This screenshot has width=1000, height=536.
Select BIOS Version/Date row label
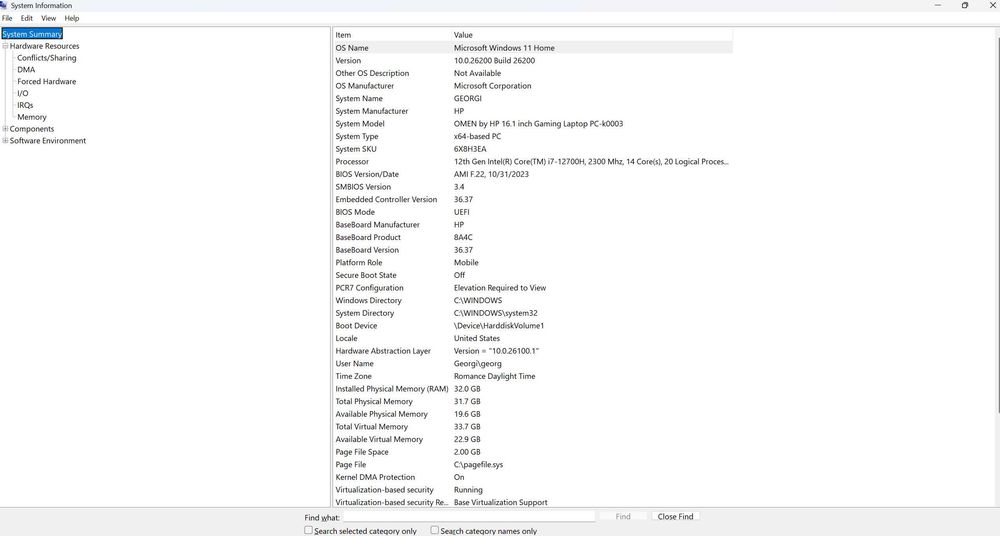pyautogui.click(x=367, y=174)
